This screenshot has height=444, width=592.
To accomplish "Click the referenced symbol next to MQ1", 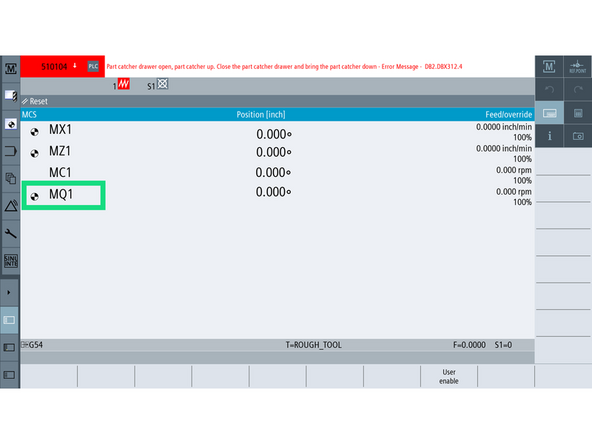I will pos(34,196).
